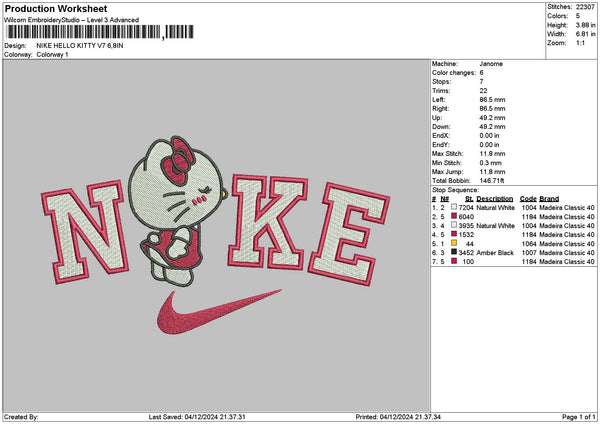Image resolution: width=600 pixels, height=424 pixels.
Task: Click the Width value '6.81 in'
Action: (585, 34)
